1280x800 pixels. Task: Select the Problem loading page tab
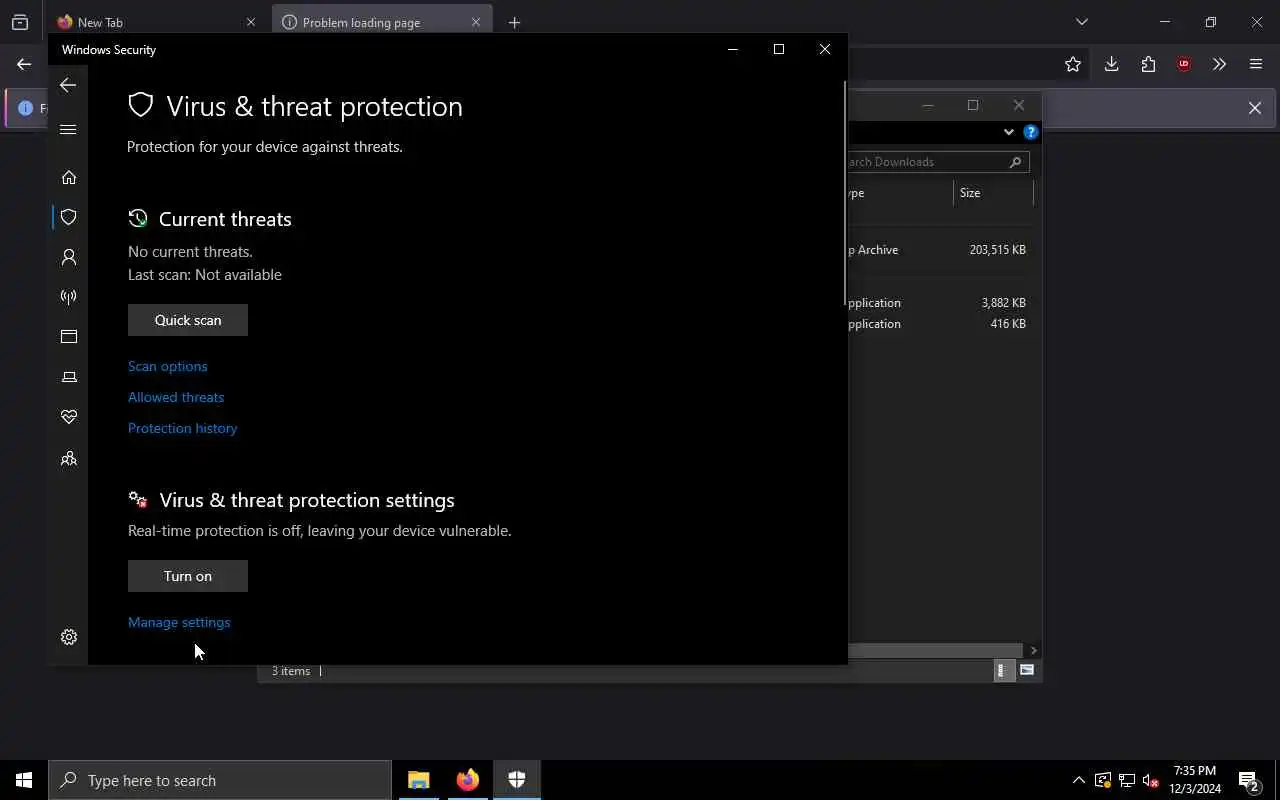[382, 22]
